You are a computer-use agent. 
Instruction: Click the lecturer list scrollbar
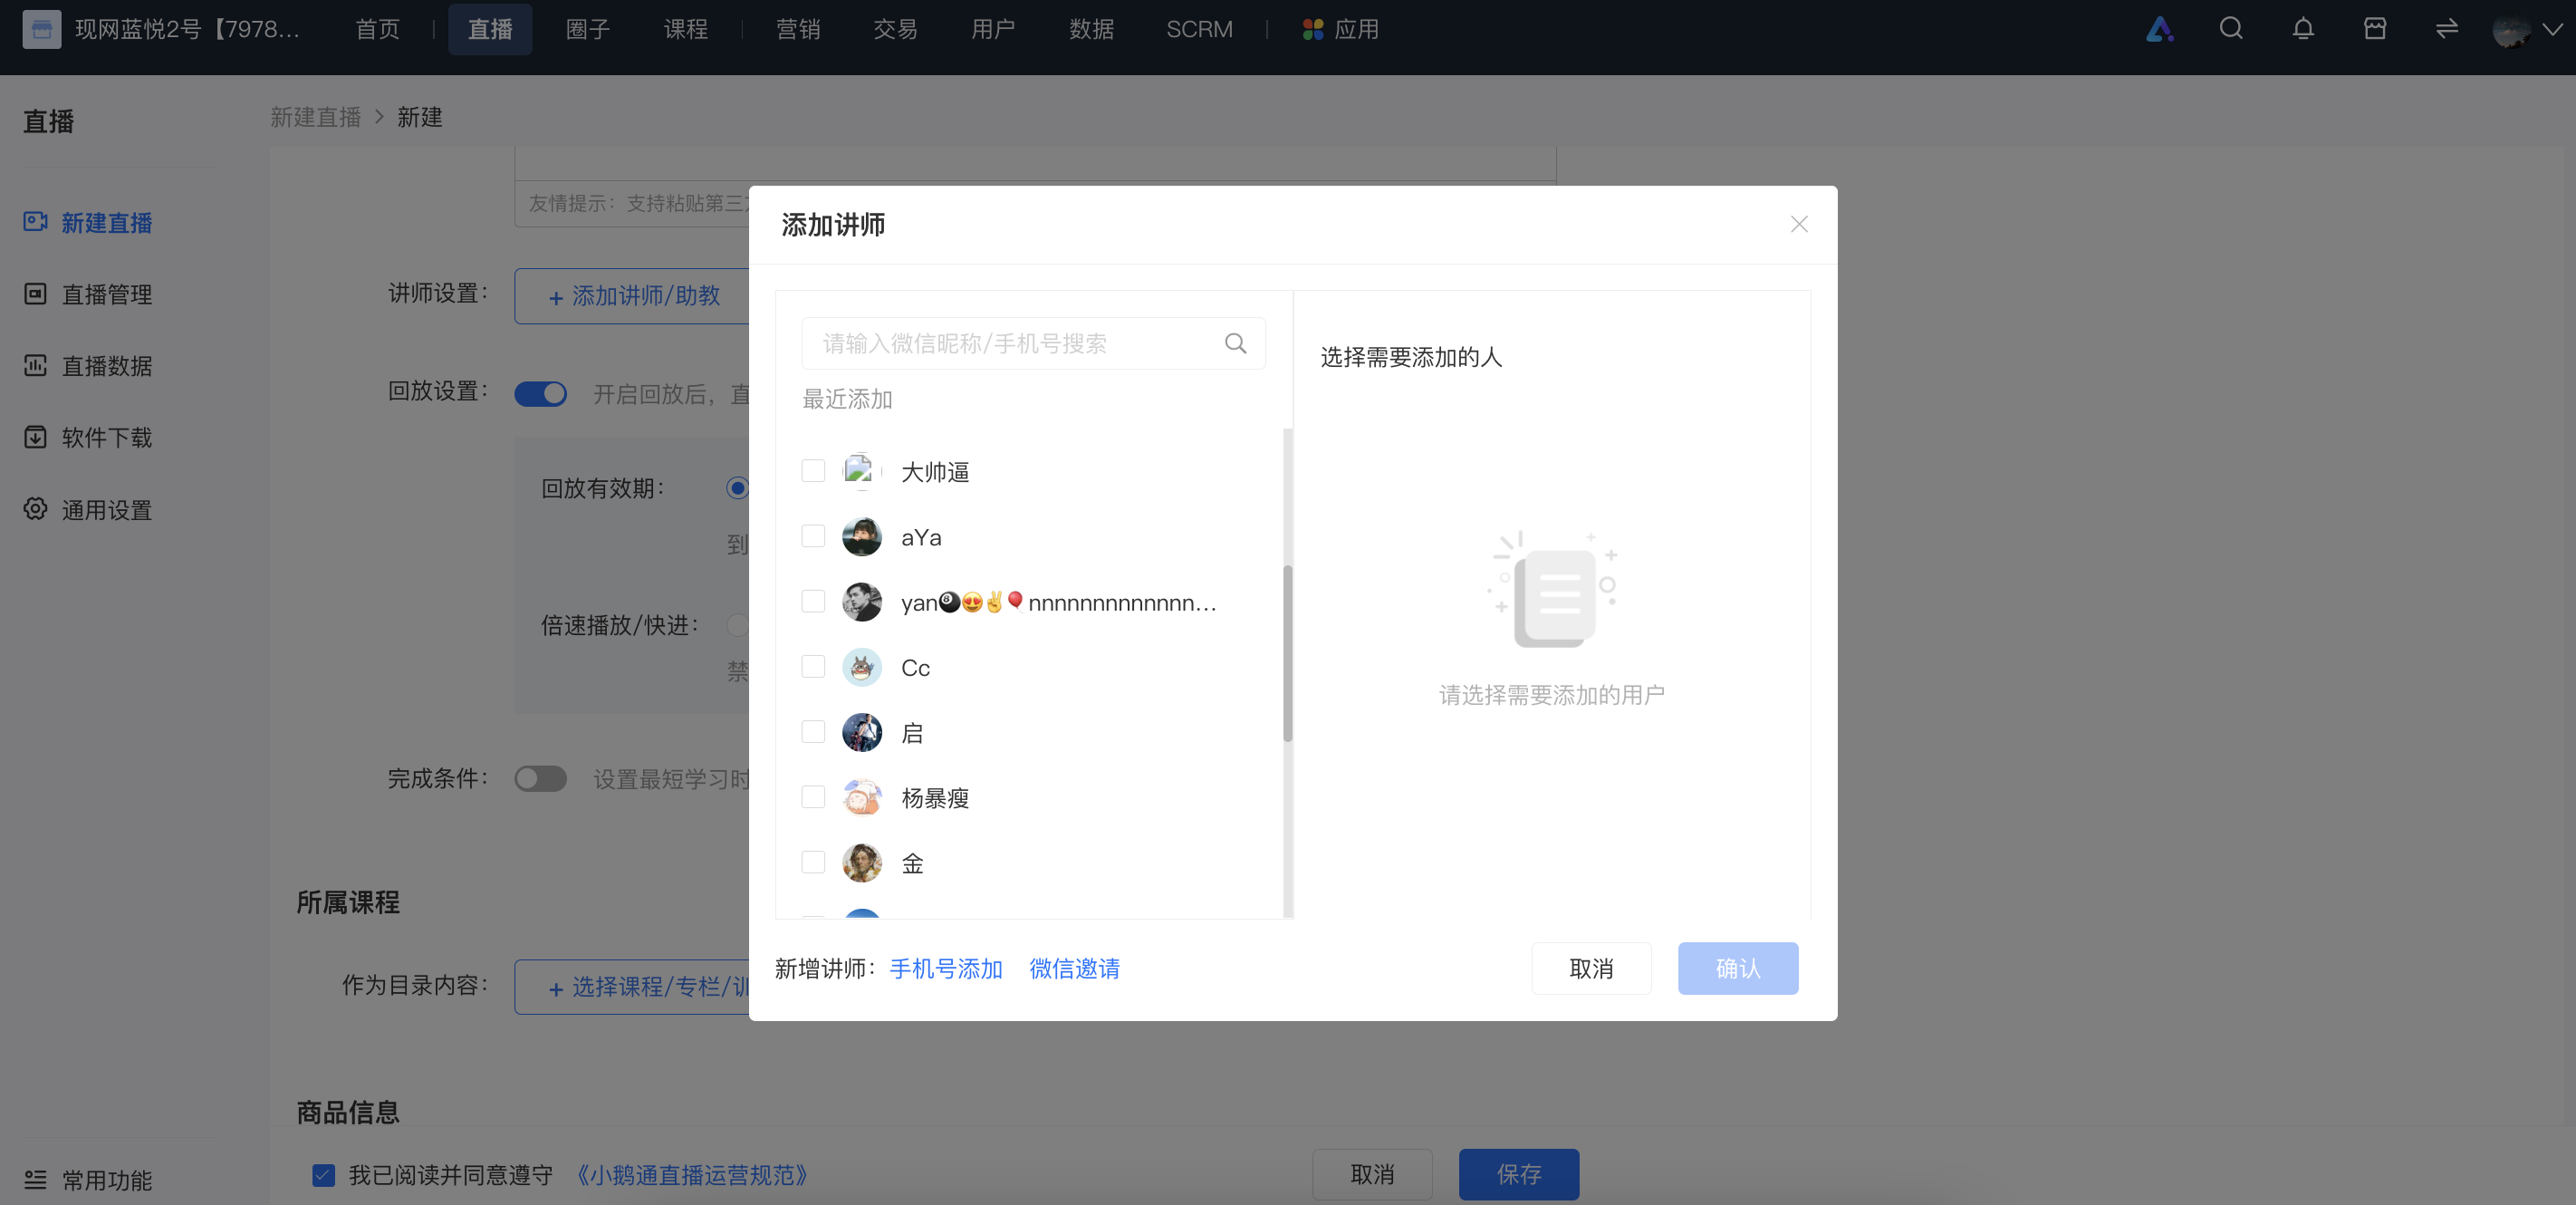point(1287,653)
